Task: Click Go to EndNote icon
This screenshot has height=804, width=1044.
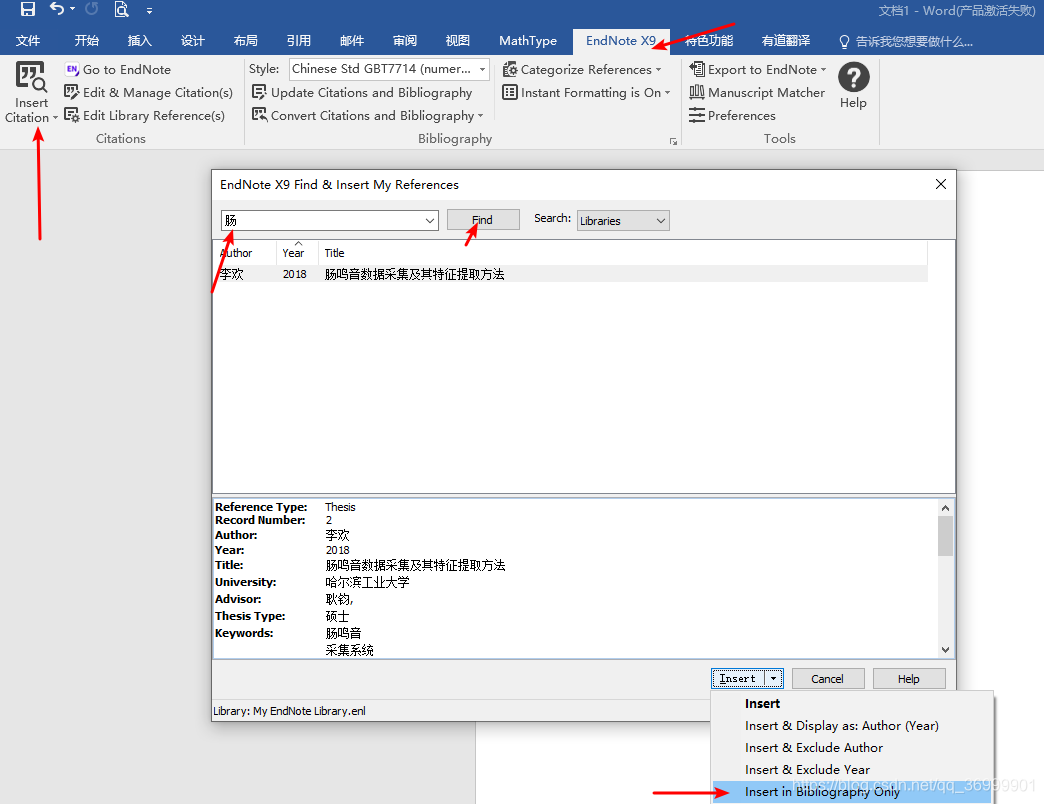Action: pyautogui.click(x=72, y=69)
